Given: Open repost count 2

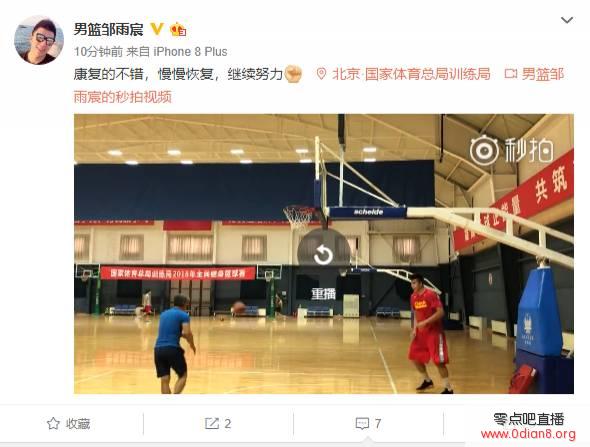Looking at the screenshot, I should pos(228,424).
